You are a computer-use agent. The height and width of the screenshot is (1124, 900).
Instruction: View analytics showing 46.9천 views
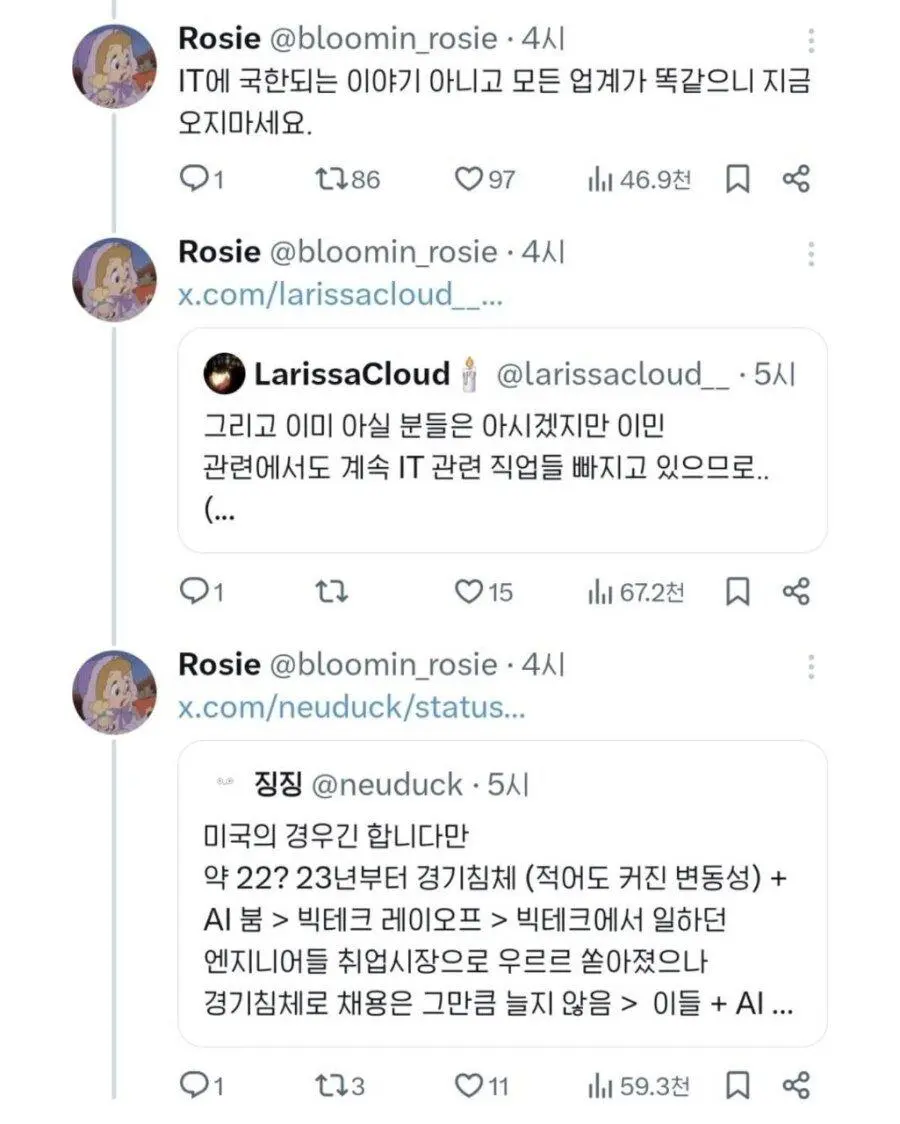click(x=639, y=180)
